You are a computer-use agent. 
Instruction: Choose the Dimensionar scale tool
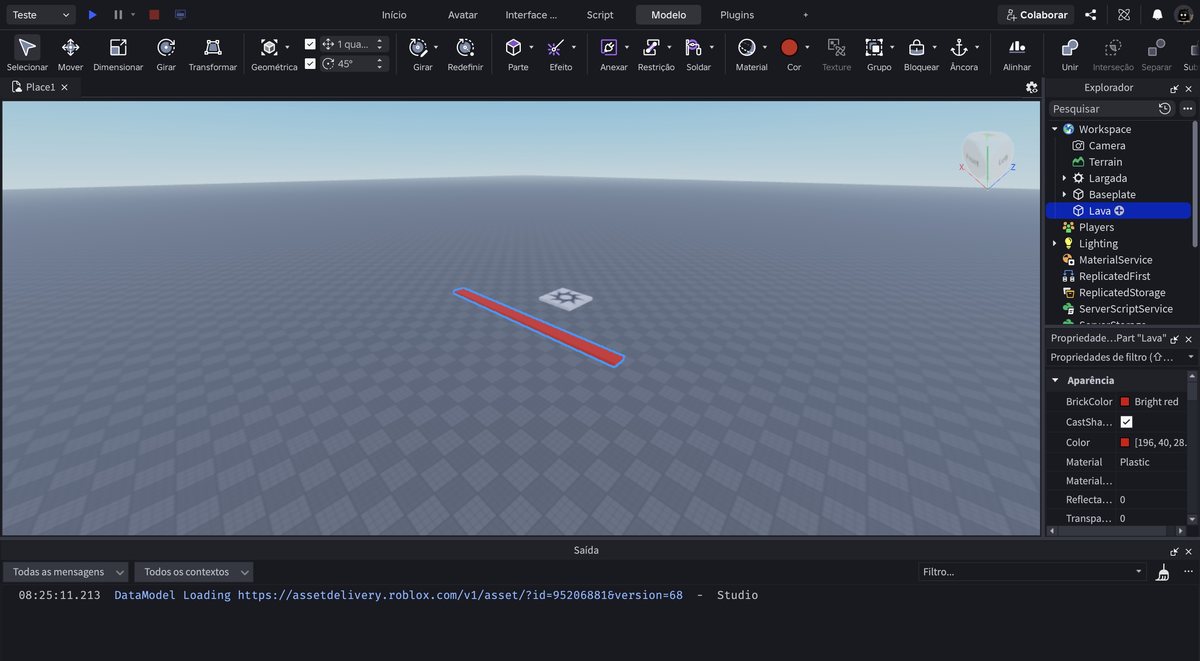click(x=118, y=52)
